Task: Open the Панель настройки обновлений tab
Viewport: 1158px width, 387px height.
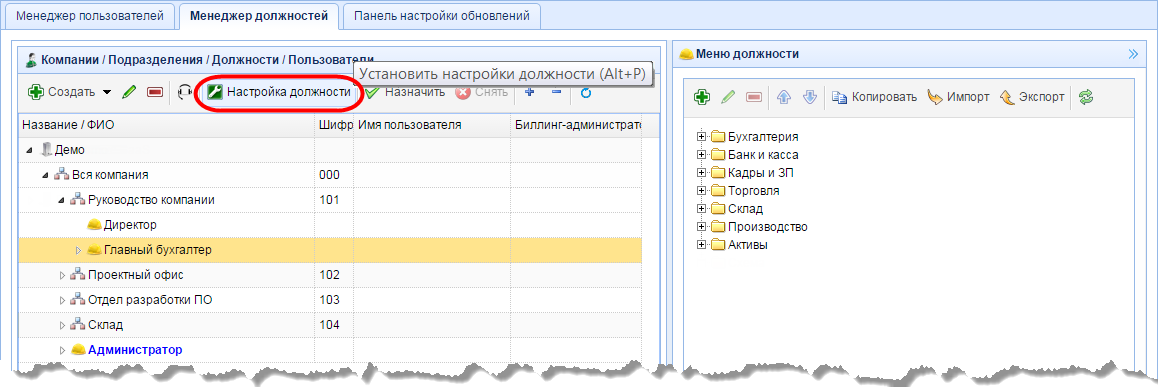Action: 442,16
